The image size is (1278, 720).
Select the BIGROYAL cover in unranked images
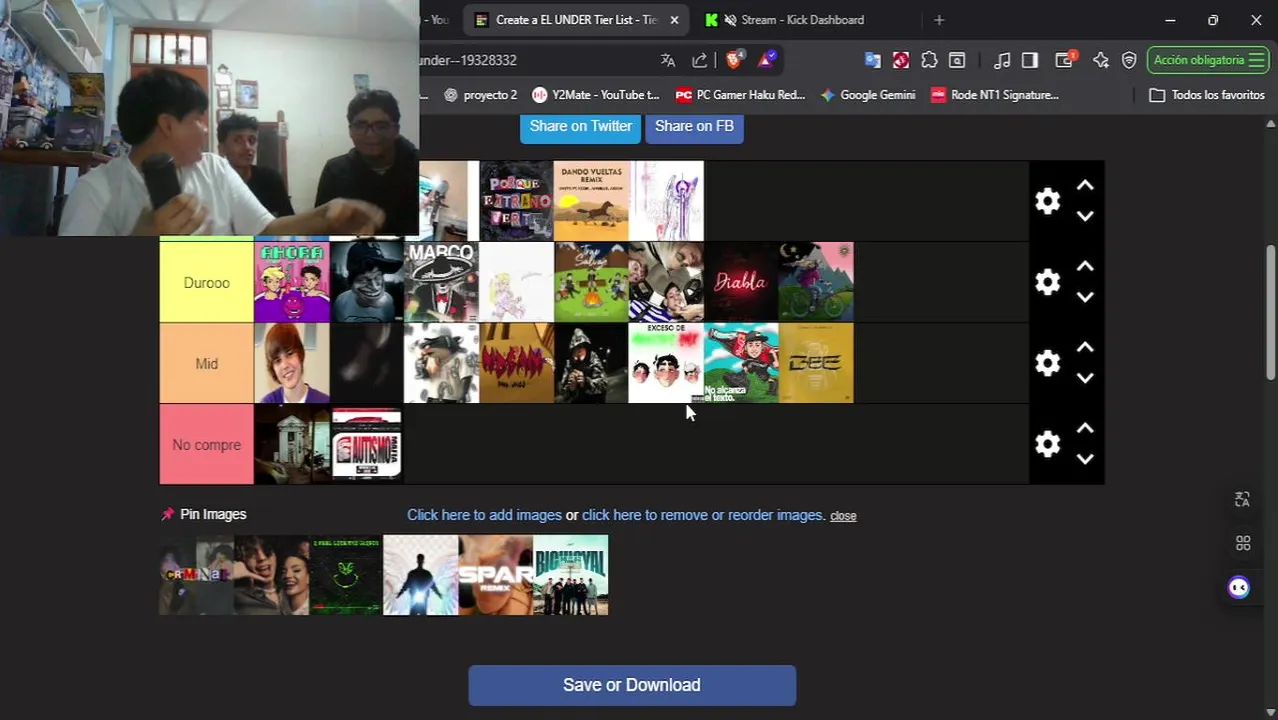pyautogui.click(x=571, y=575)
